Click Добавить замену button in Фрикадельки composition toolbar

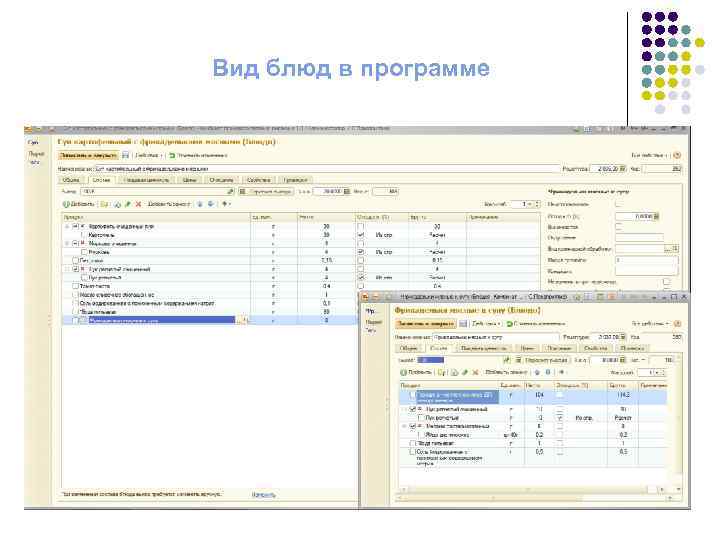pyautogui.click(x=506, y=372)
